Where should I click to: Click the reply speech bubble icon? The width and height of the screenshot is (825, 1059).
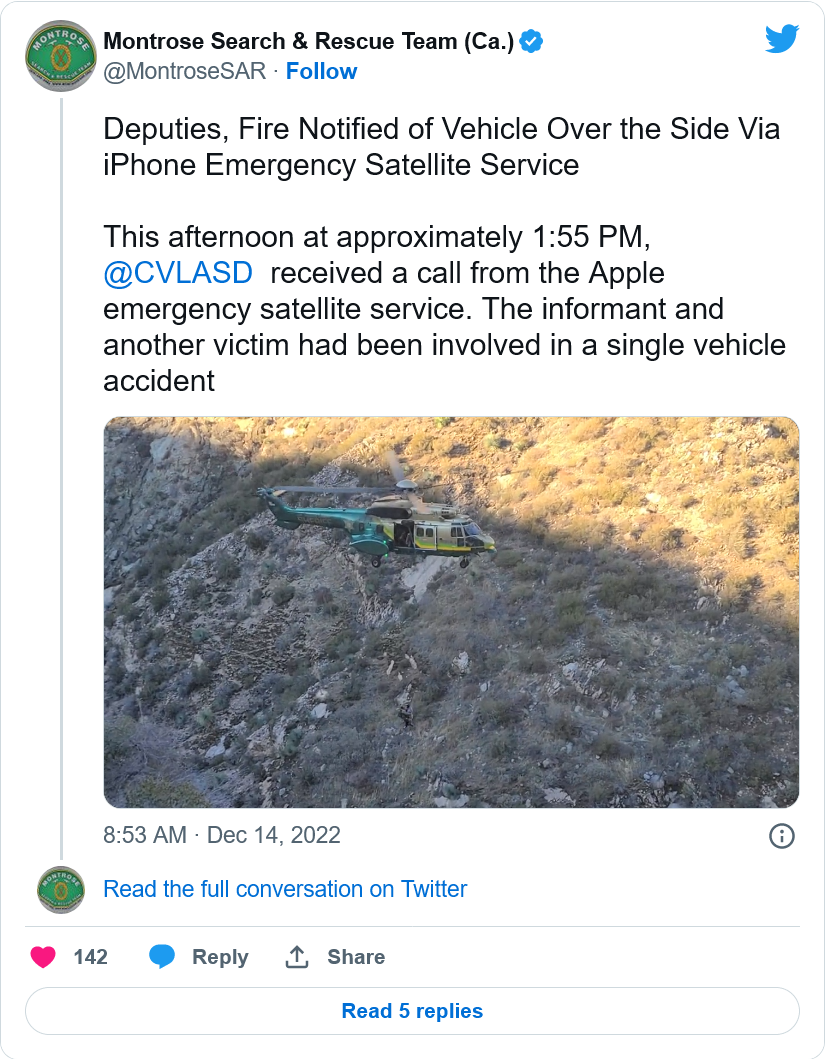pos(162,957)
